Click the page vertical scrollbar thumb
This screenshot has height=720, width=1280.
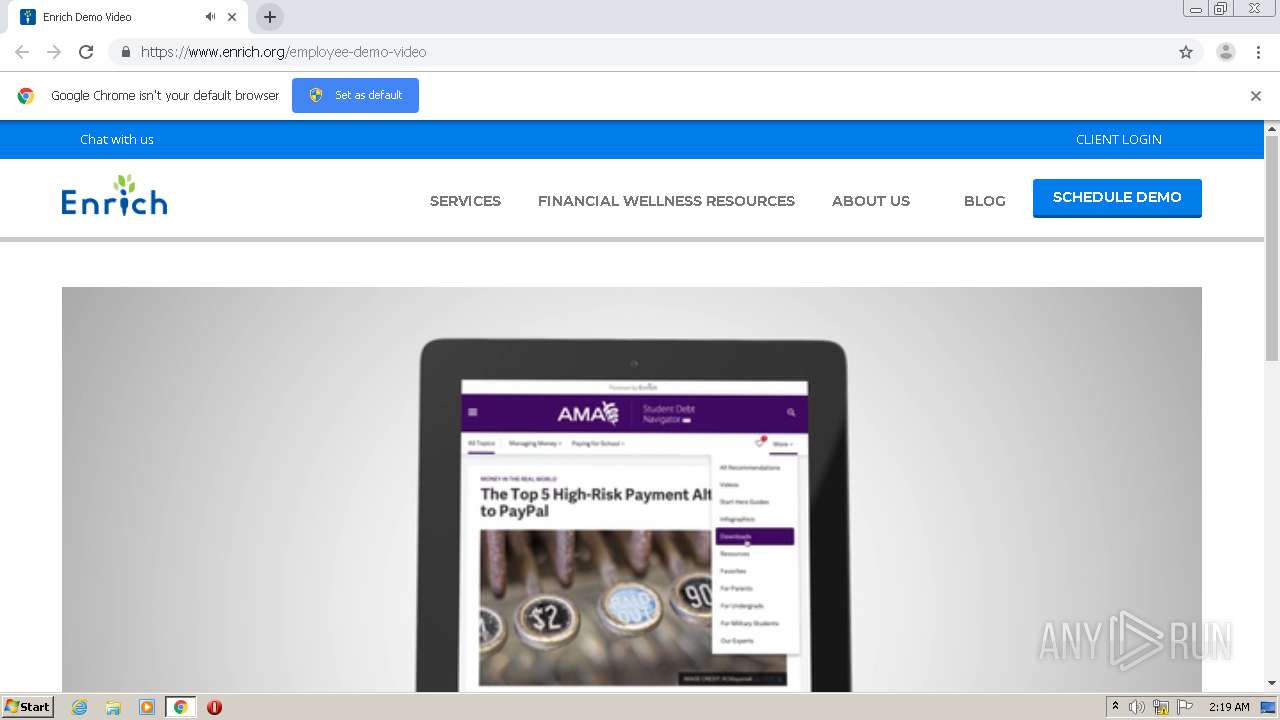click(1272, 248)
